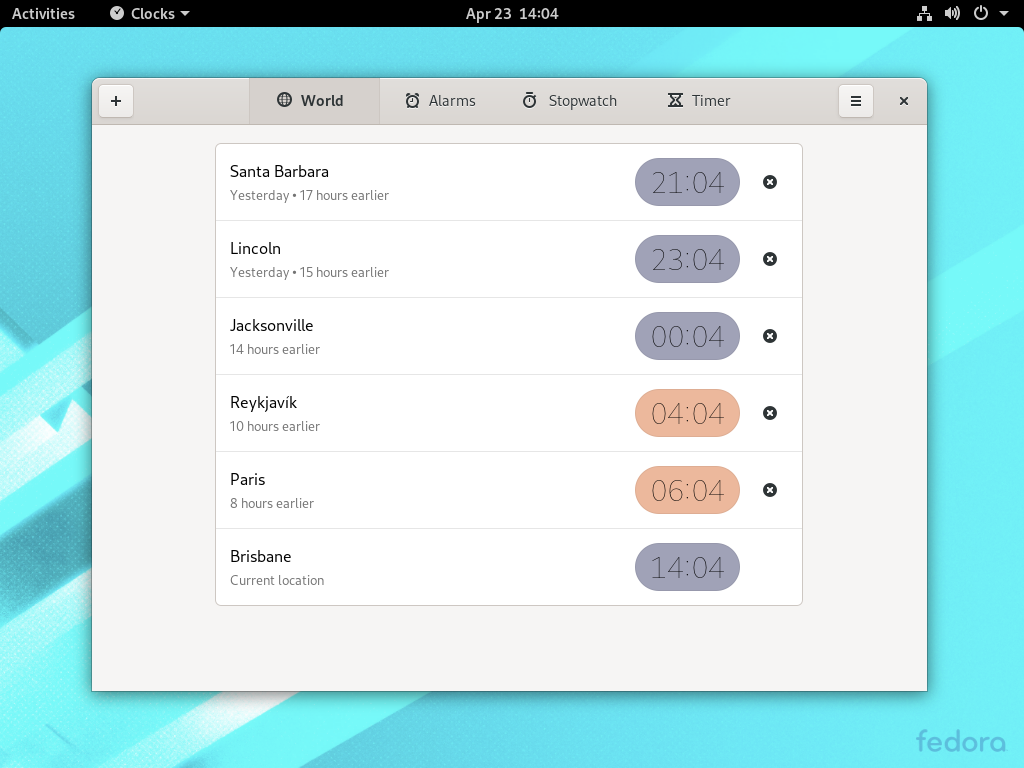Click the Stopwatch icon
1024x768 pixels.
coord(528,100)
